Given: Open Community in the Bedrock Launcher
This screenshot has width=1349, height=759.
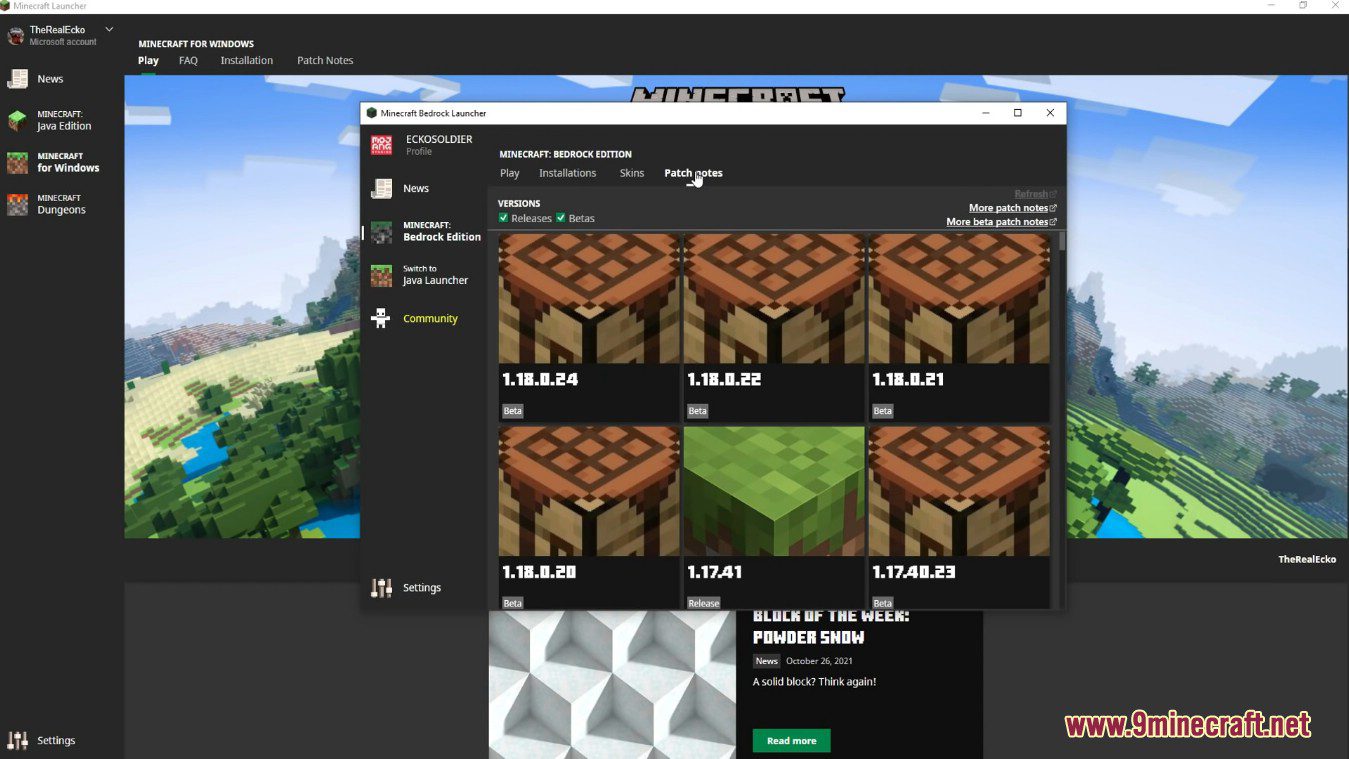Looking at the screenshot, I should [414, 318].
